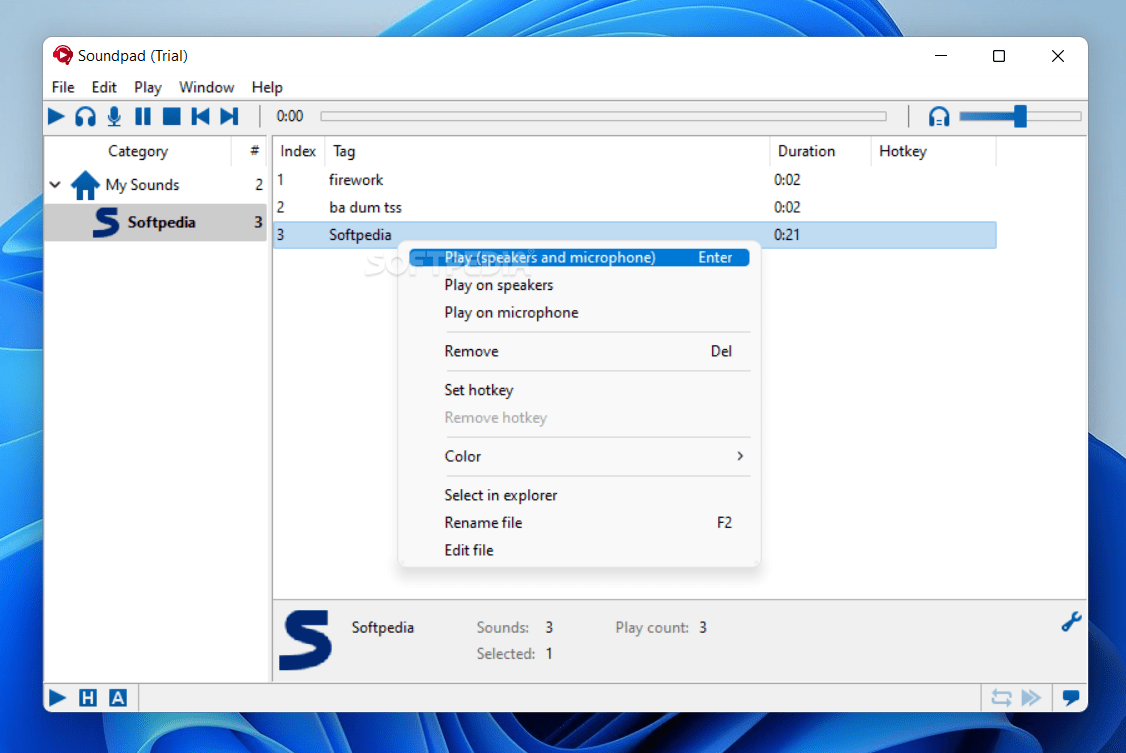Open the Window menu
Image resolution: width=1126 pixels, height=753 pixels.
(207, 87)
